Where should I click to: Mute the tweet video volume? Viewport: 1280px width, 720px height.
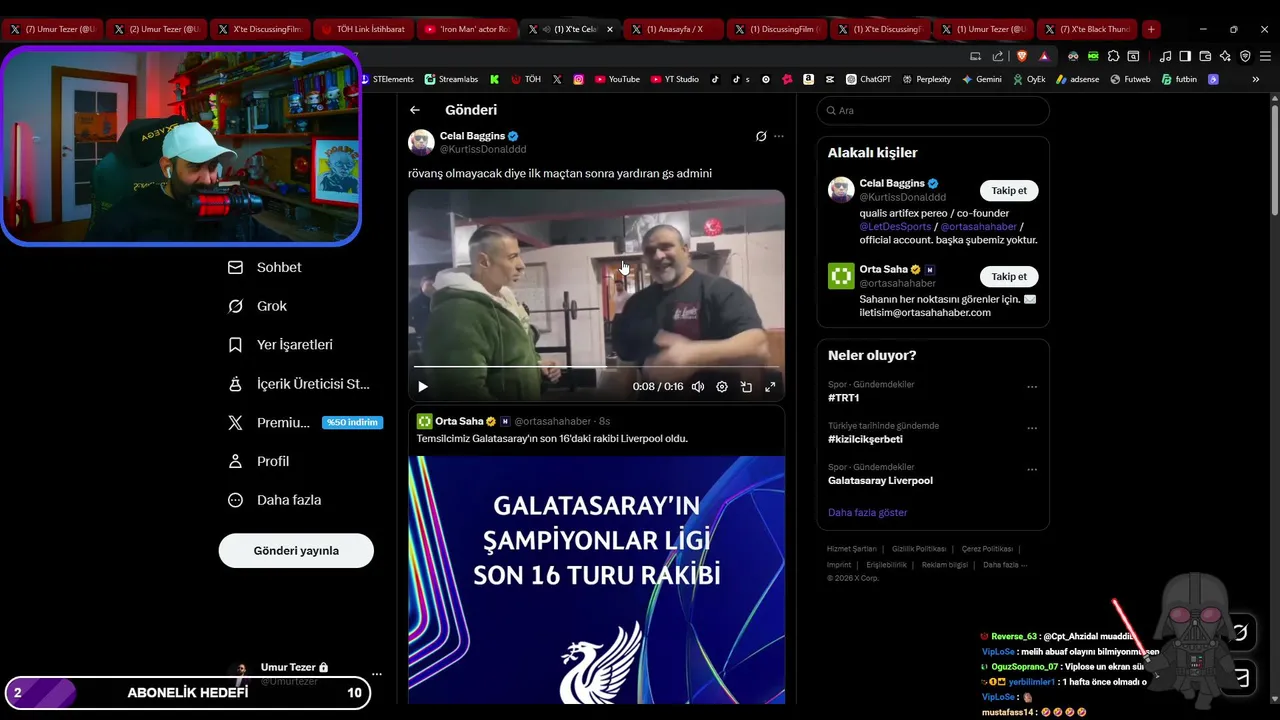pos(698,387)
